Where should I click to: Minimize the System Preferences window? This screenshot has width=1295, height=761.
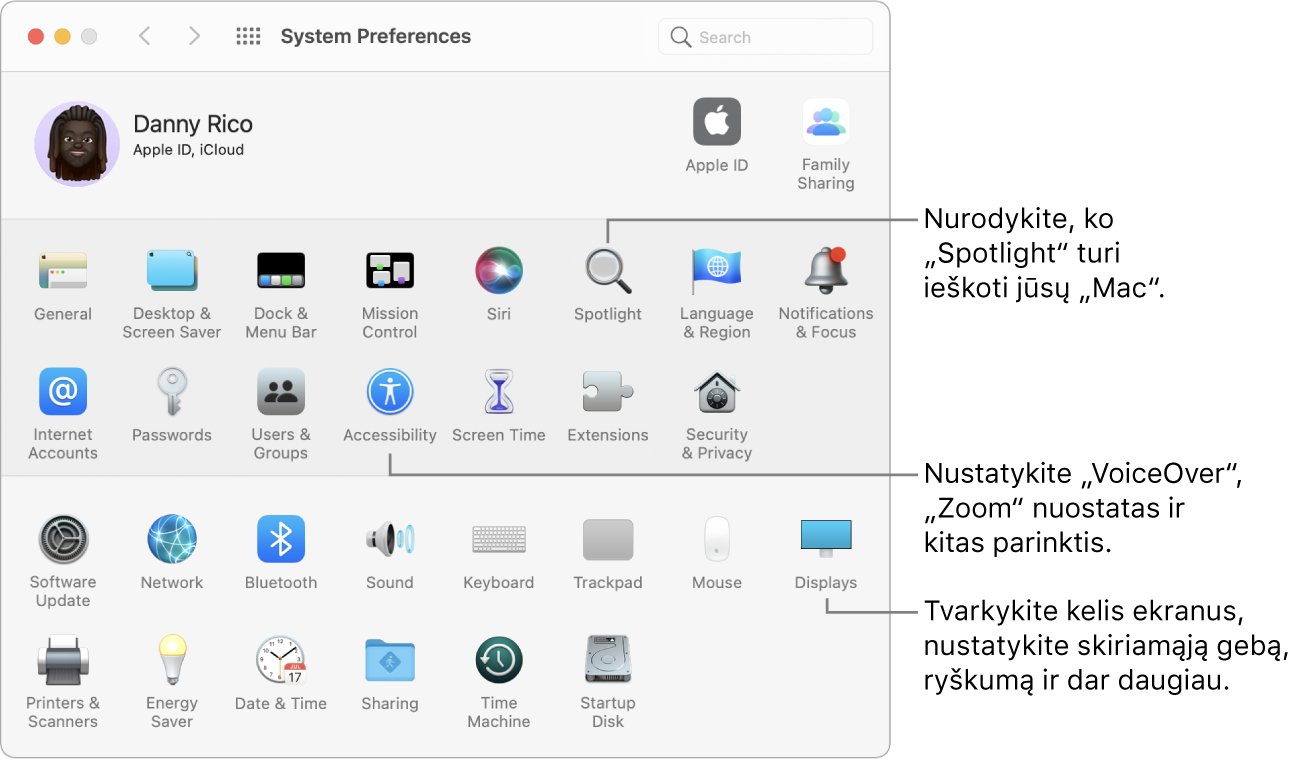[62, 37]
